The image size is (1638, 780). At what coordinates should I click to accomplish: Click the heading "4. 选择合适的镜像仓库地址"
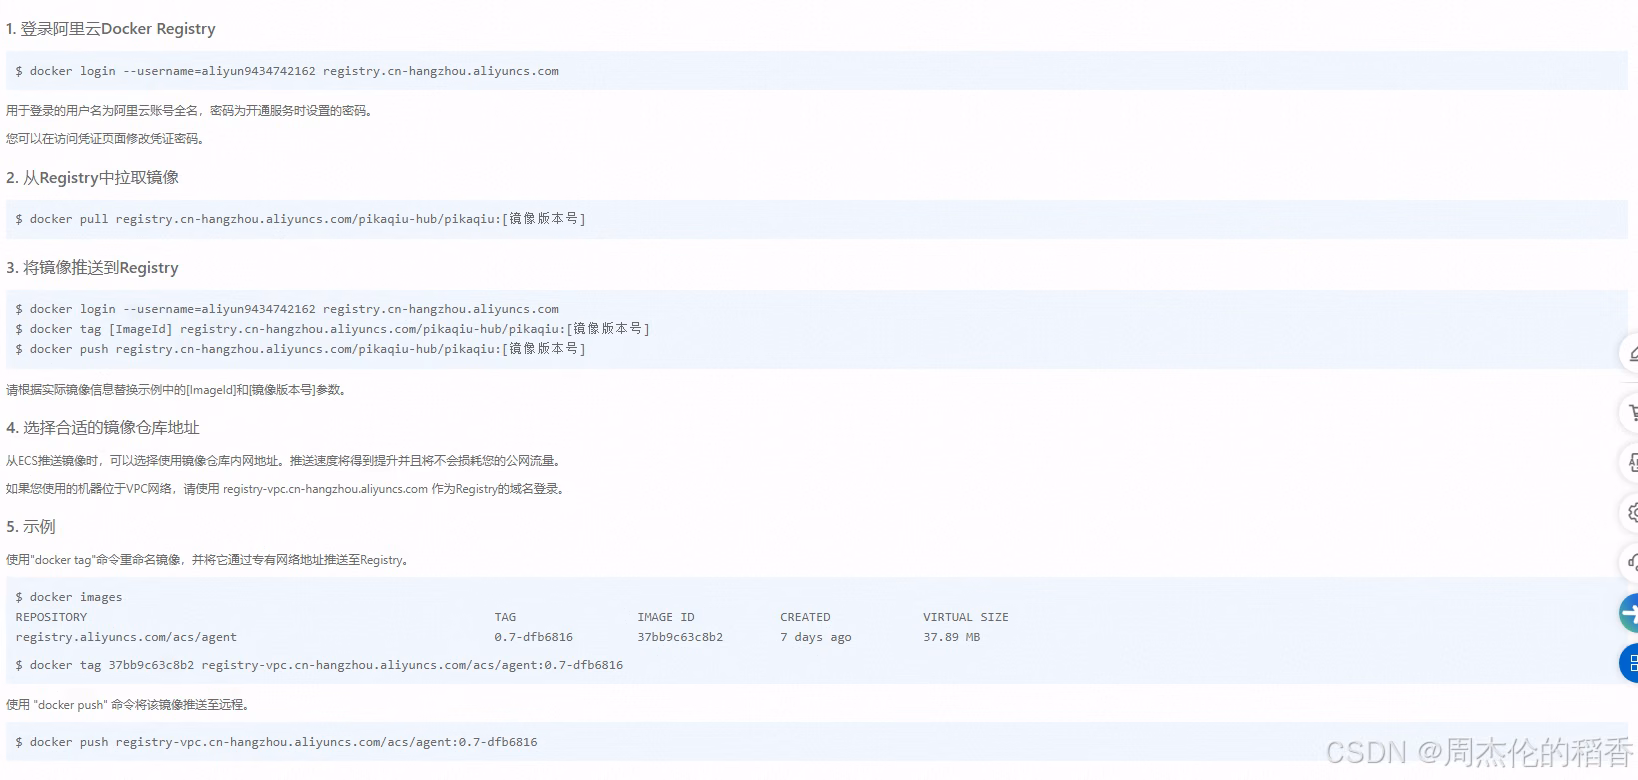click(103, 428)
